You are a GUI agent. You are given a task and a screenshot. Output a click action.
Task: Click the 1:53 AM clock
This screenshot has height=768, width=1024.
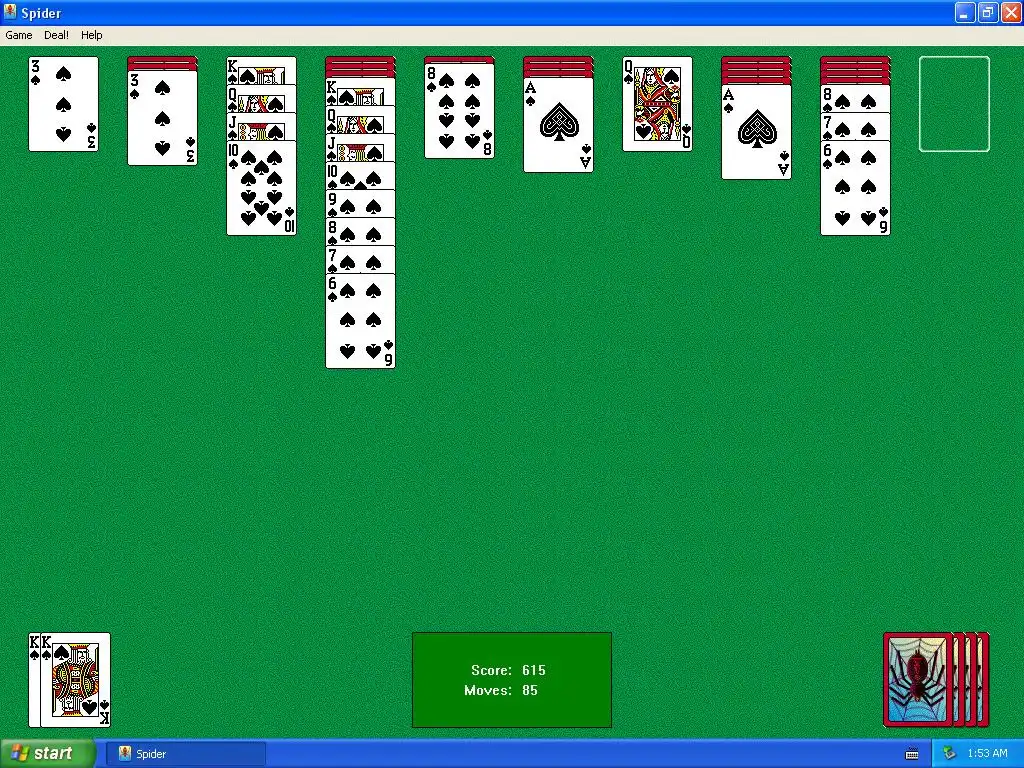pos(987,754)
